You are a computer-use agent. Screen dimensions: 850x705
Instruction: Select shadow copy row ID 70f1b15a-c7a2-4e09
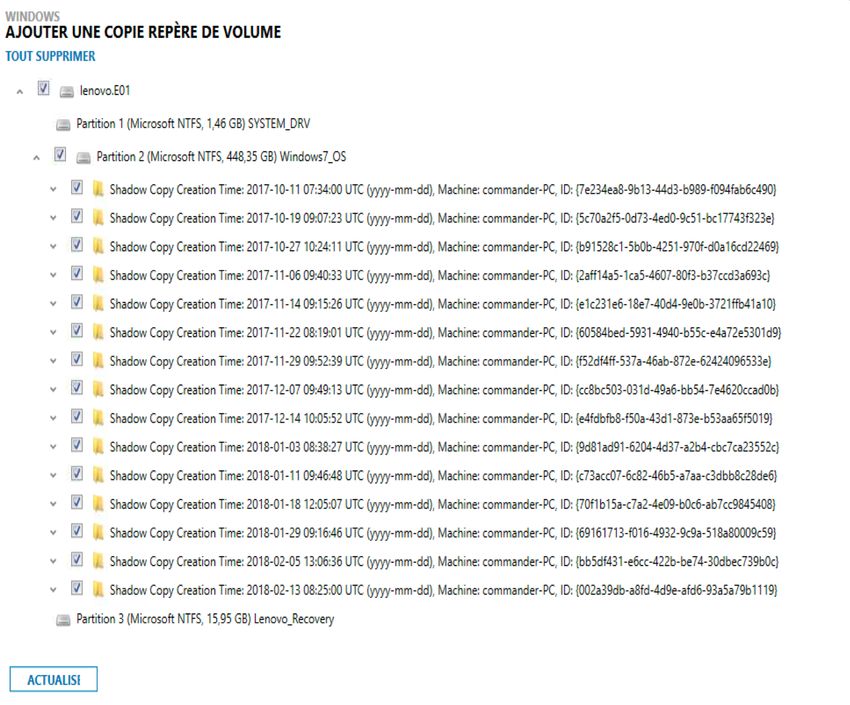click(x=442, y=505)
